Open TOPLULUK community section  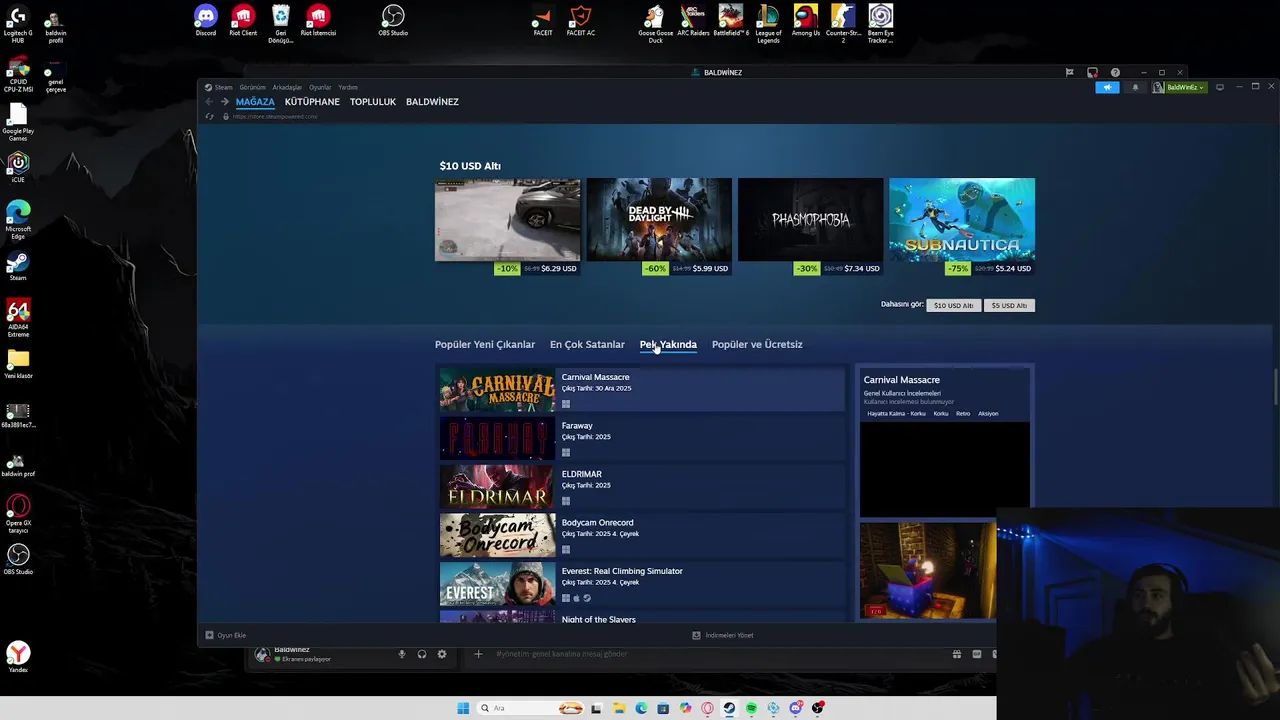[373, 102]
